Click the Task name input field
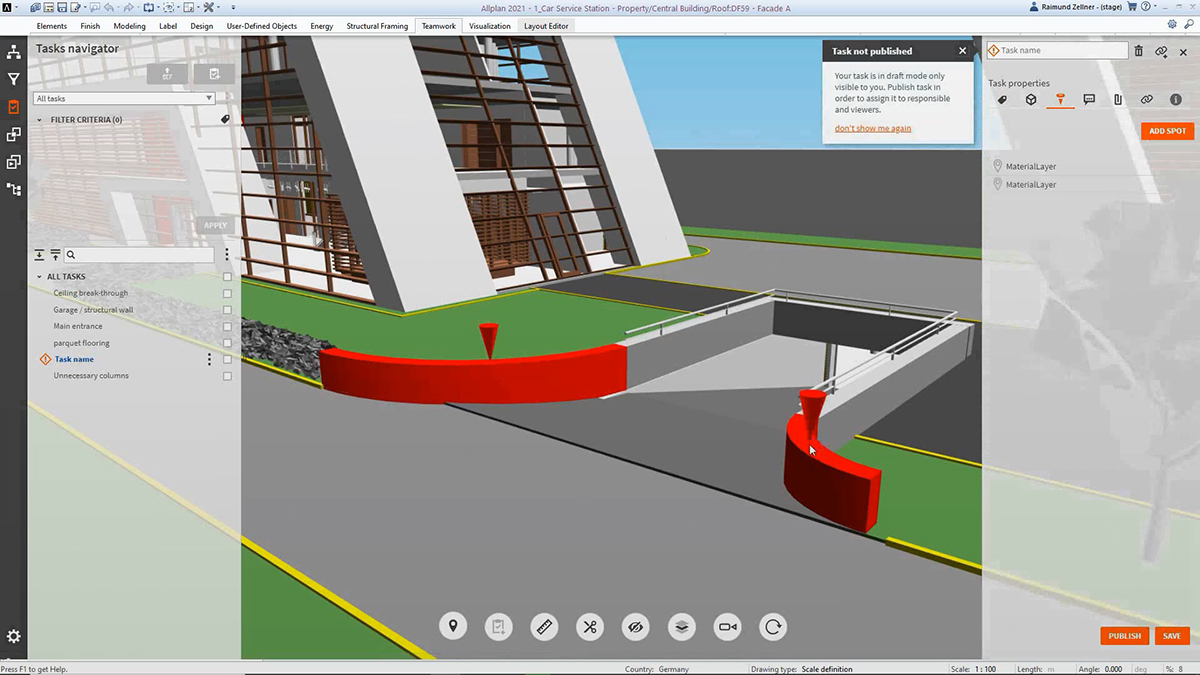This screenshot has width=1200, height=675. pos(1062,51)
